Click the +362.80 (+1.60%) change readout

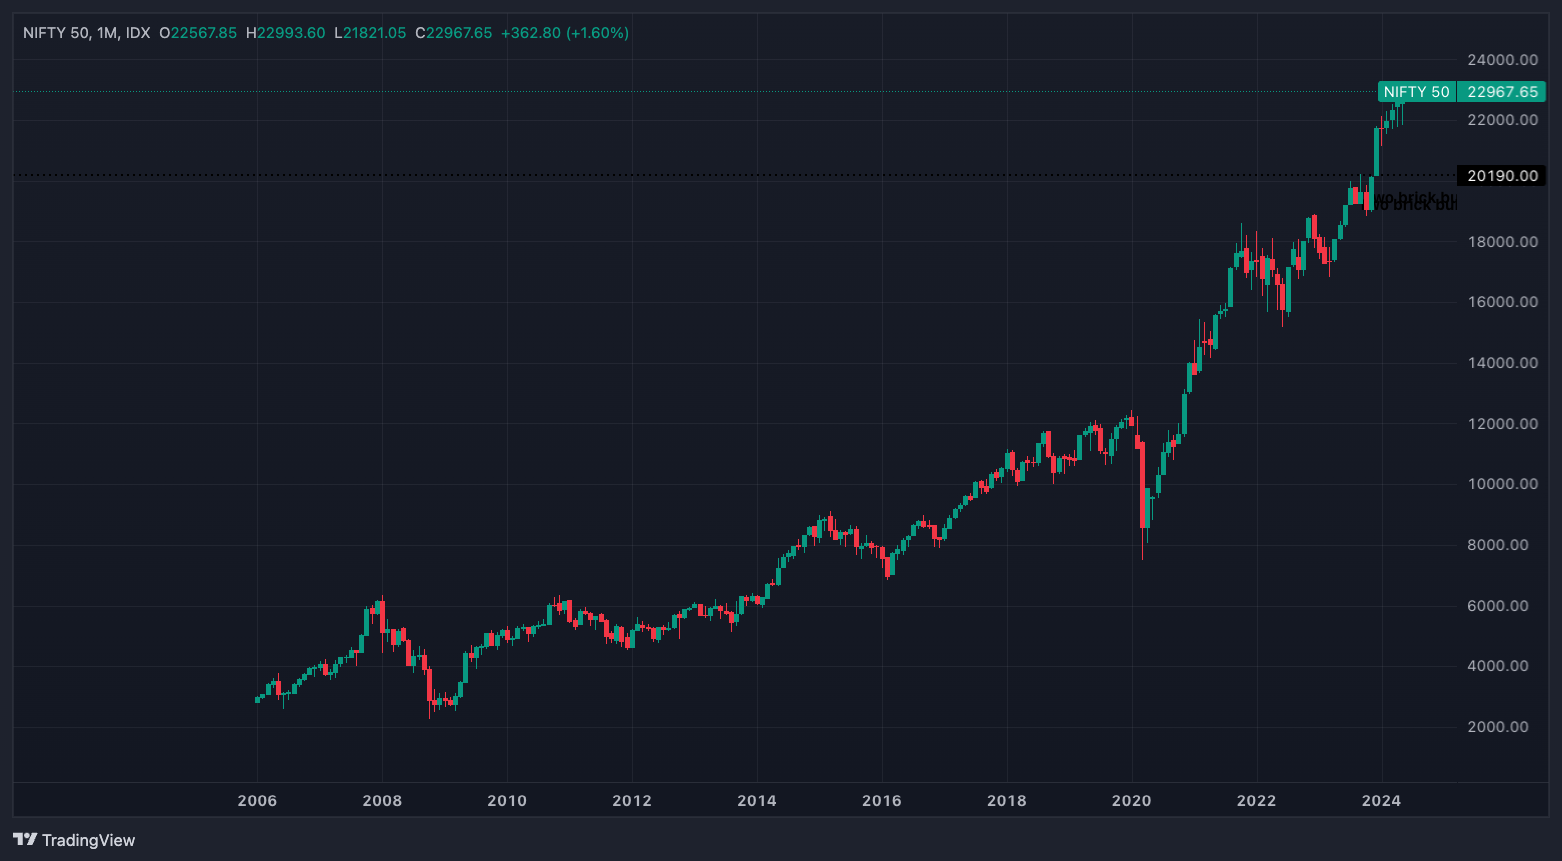click(564, 33)
